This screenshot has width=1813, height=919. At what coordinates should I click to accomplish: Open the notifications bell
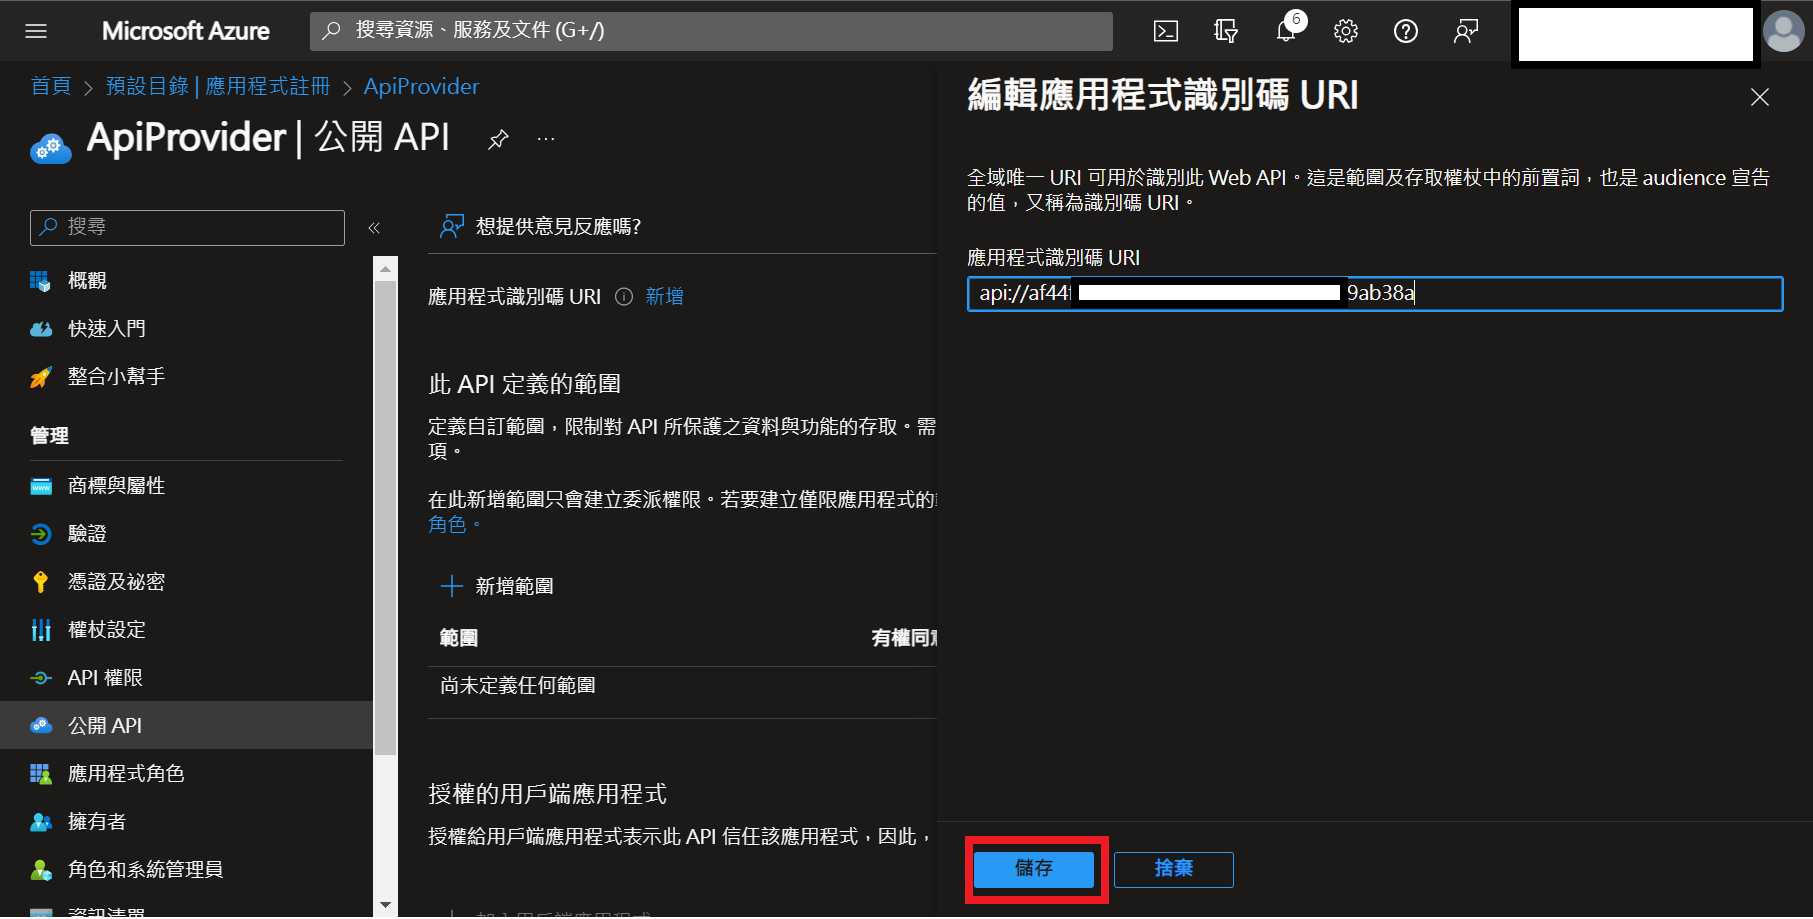[x=1286, y=31]
